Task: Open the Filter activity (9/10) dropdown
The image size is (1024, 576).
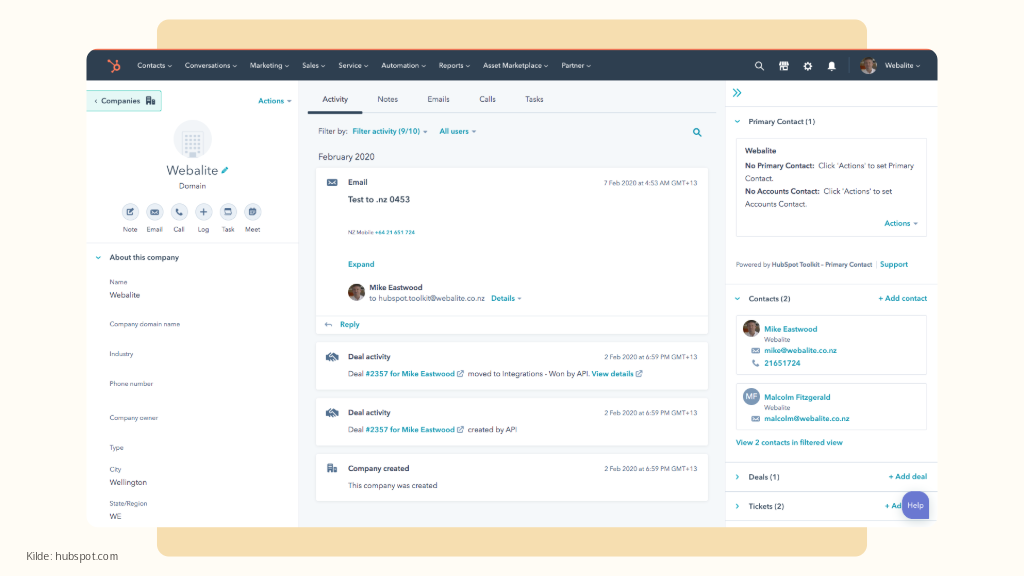Action: (x=390, y=132)
